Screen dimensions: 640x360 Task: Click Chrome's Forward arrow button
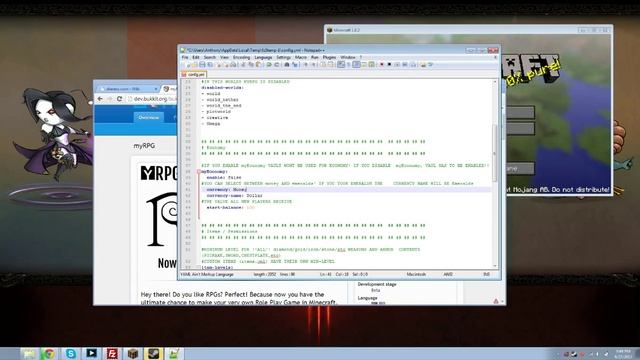pyautogui.click(x=110, y=99)
